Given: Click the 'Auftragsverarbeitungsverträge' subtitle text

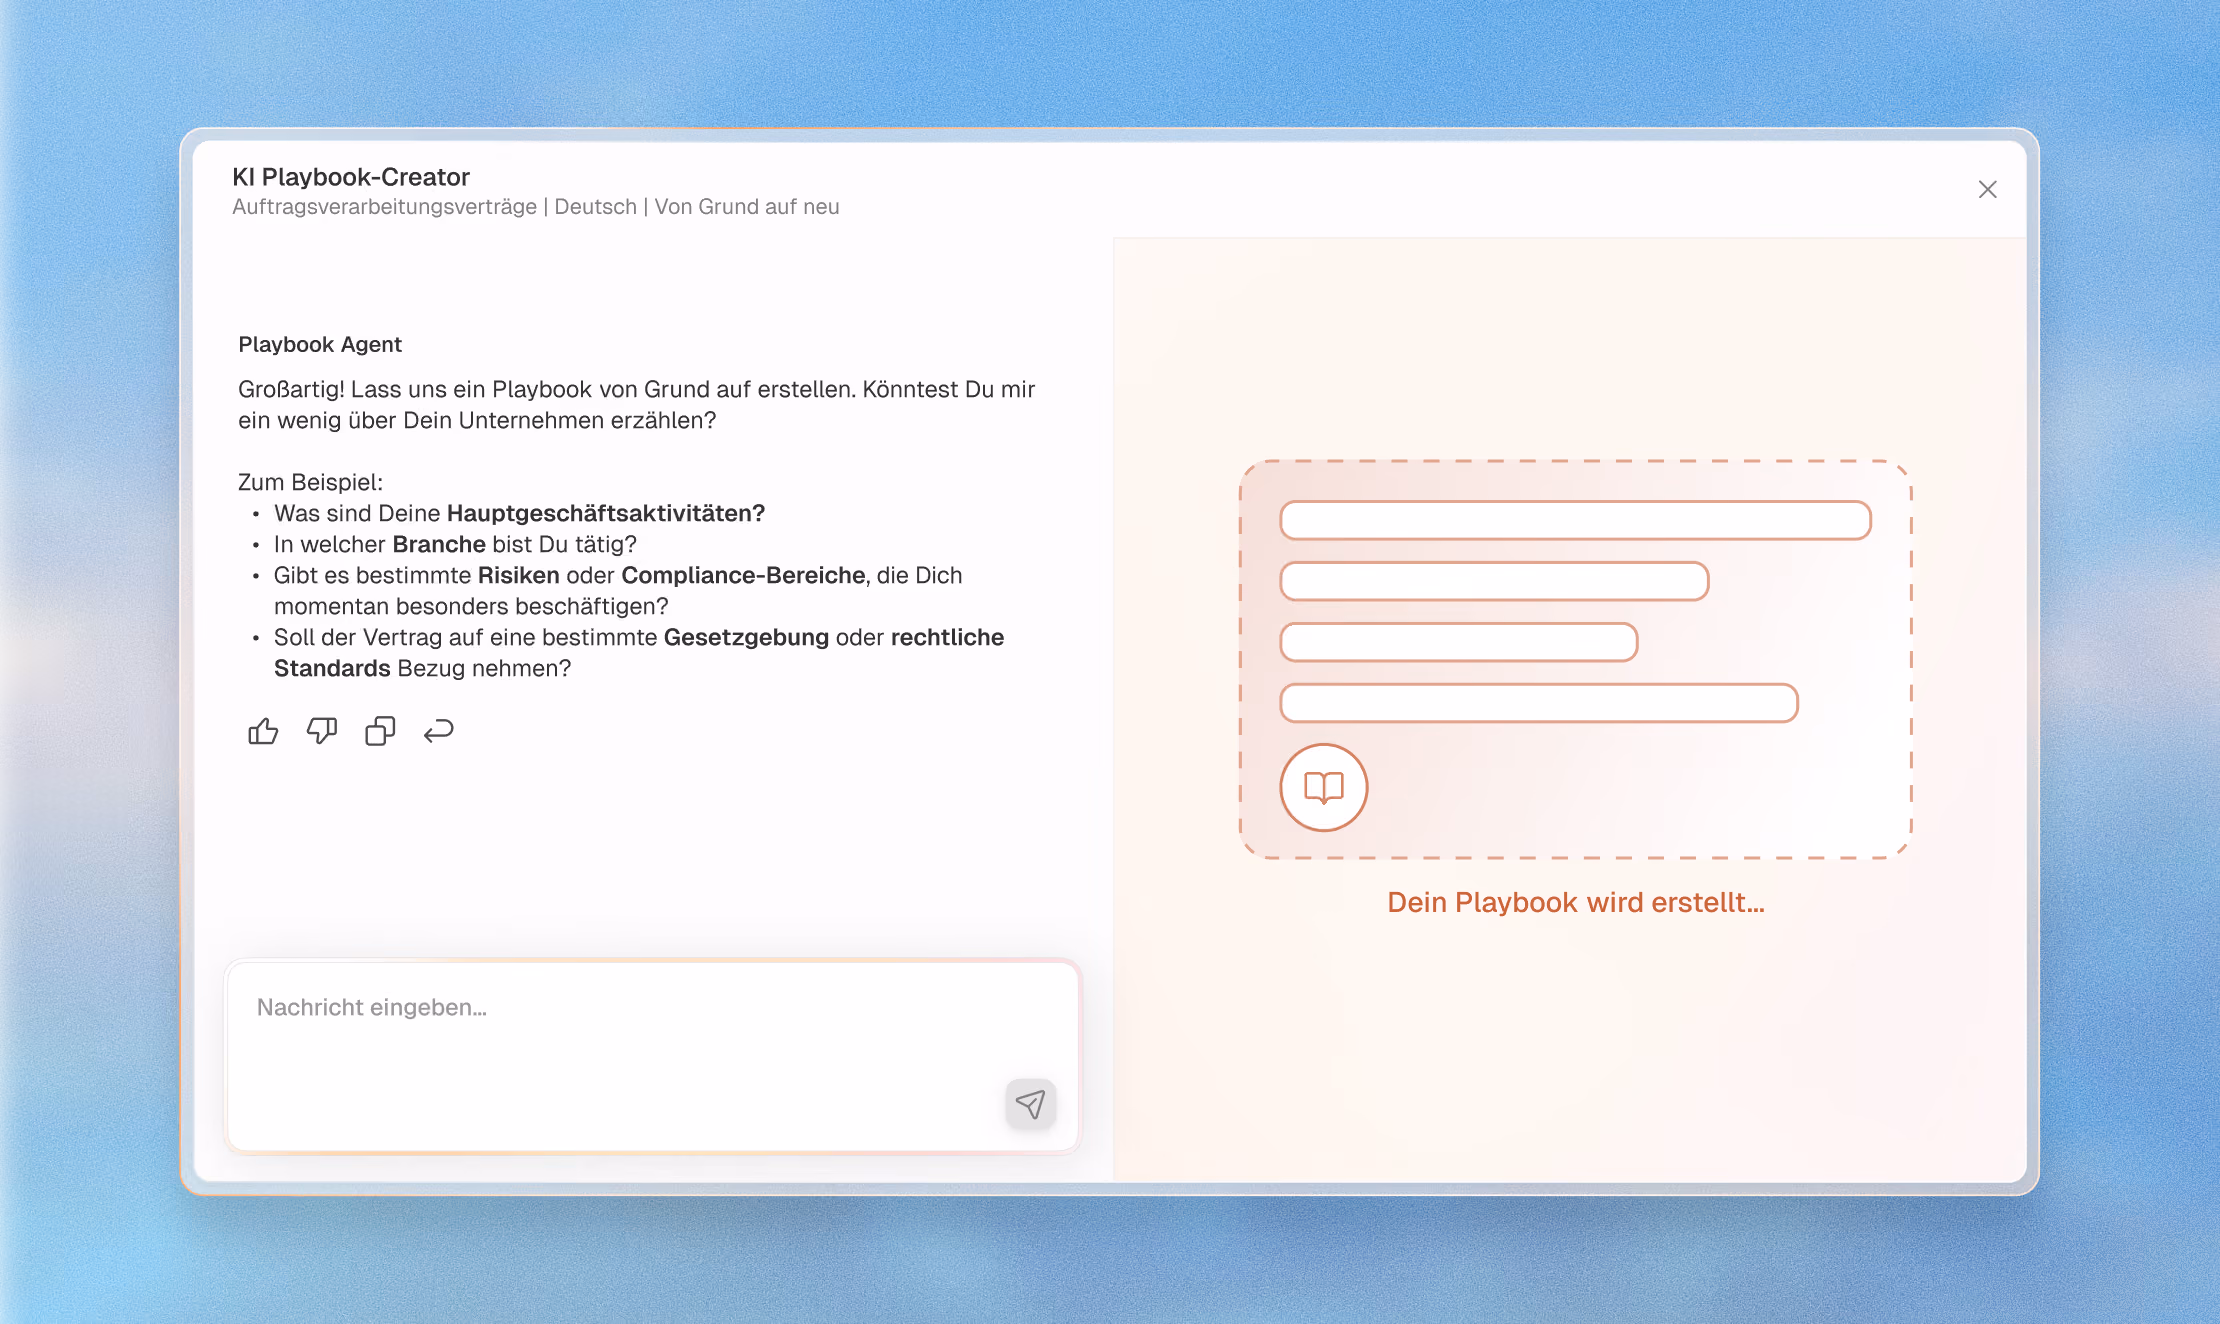Looking at the screenshot, I should tap(384, 207).
